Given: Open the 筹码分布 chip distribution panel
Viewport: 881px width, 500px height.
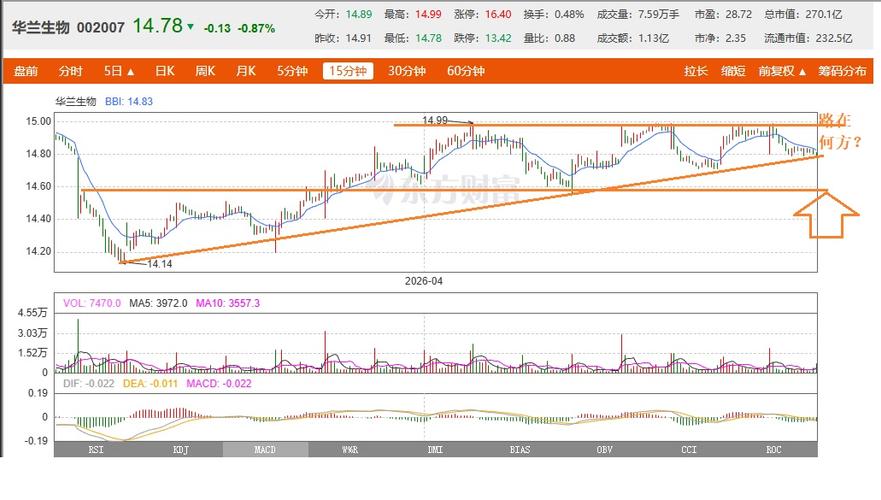Looking at the screenshot, I should pyautogui.click(x=842, y=71).
